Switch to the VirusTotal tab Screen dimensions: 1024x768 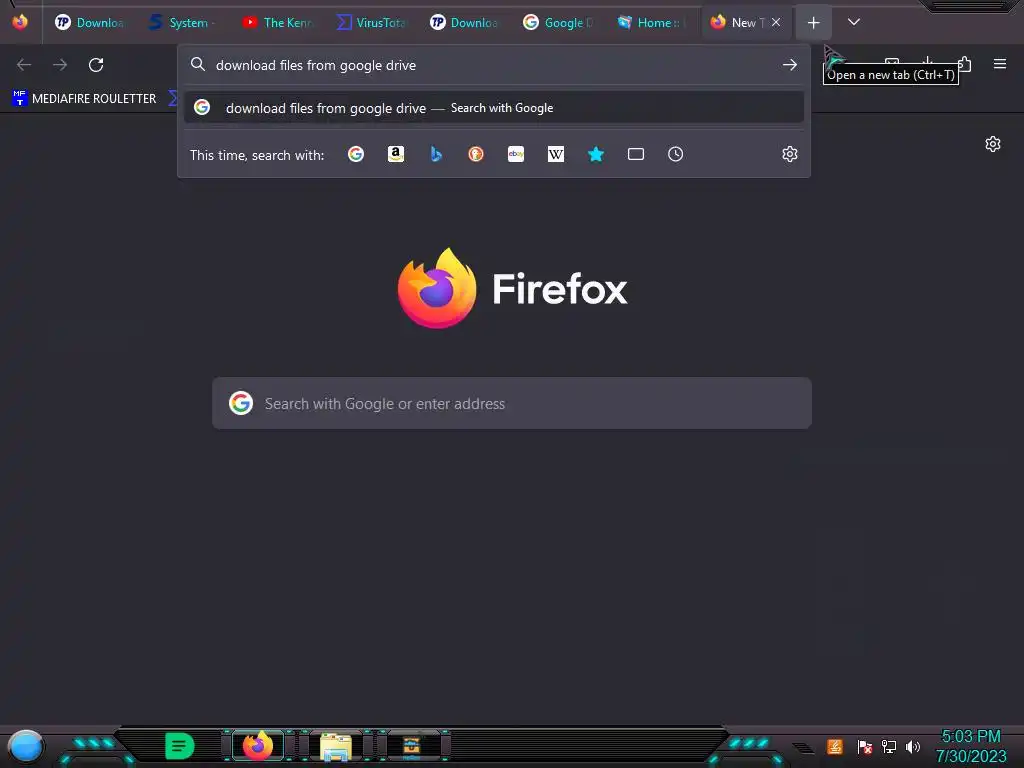click(x=371, y=23)
